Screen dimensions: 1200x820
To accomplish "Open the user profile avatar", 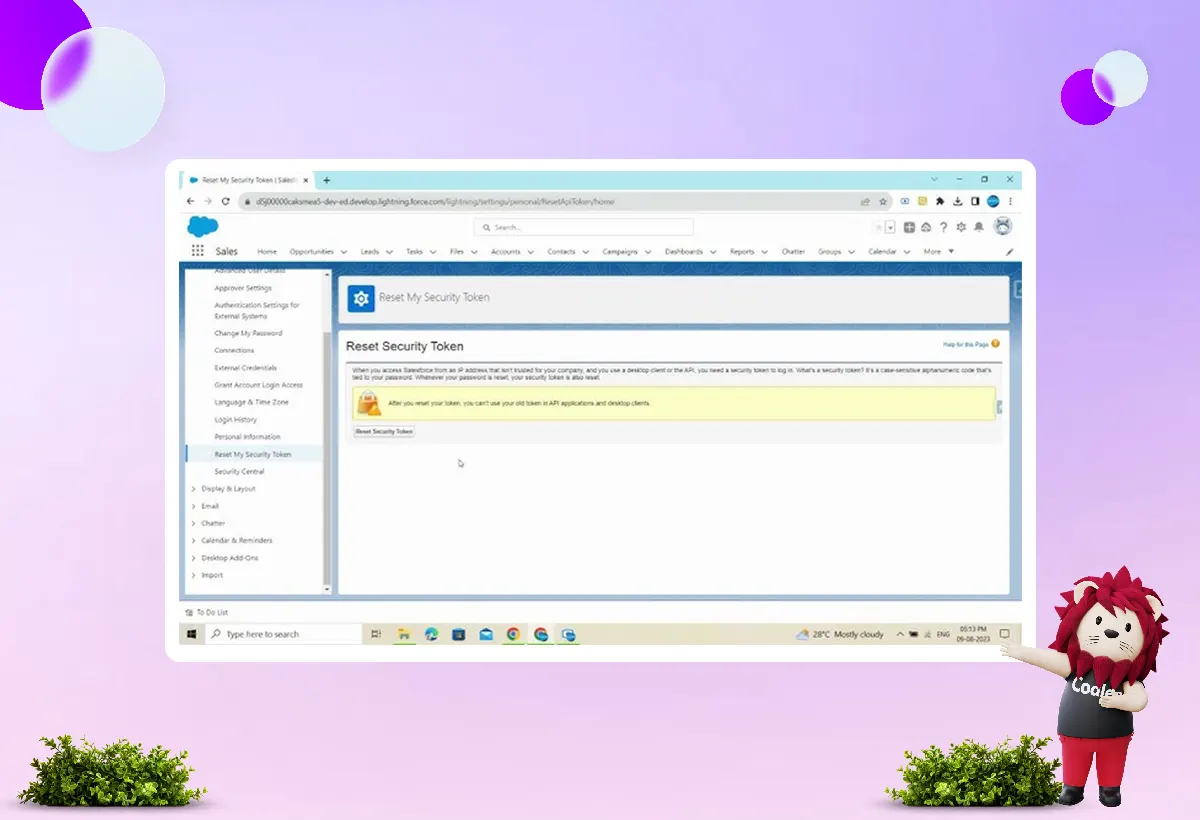I will pyautogui.click(x=1003, y=226).
